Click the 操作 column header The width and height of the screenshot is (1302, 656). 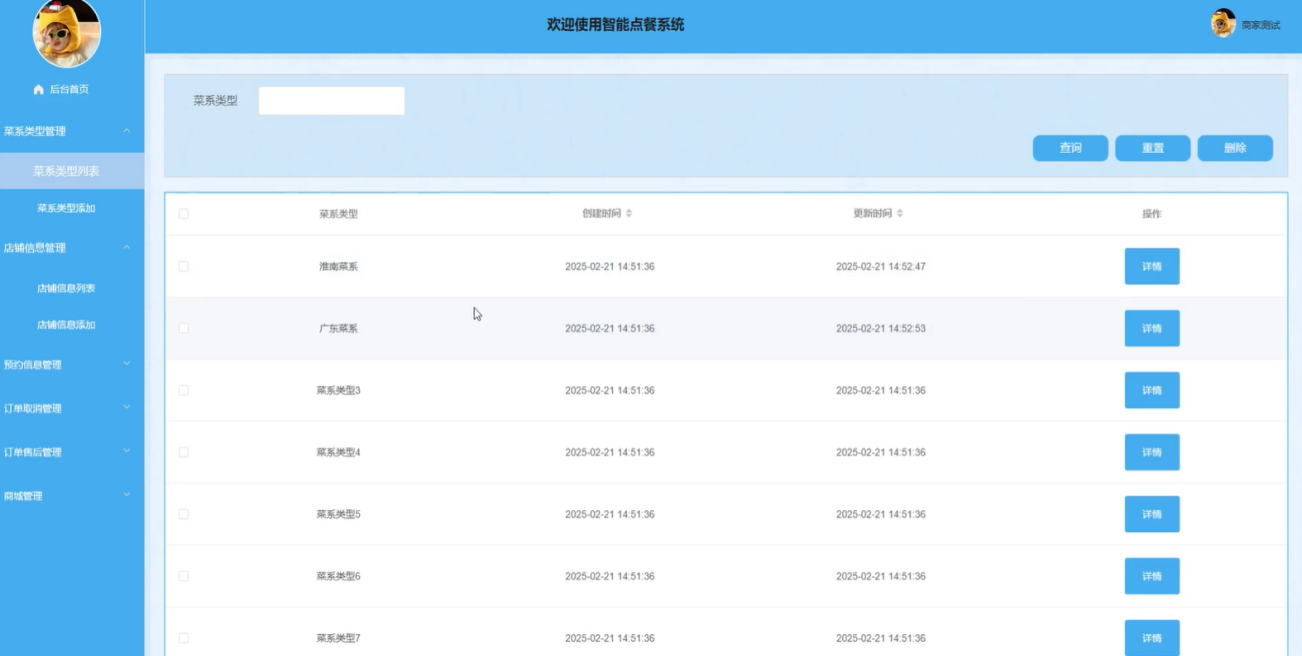pos(1152,214)
